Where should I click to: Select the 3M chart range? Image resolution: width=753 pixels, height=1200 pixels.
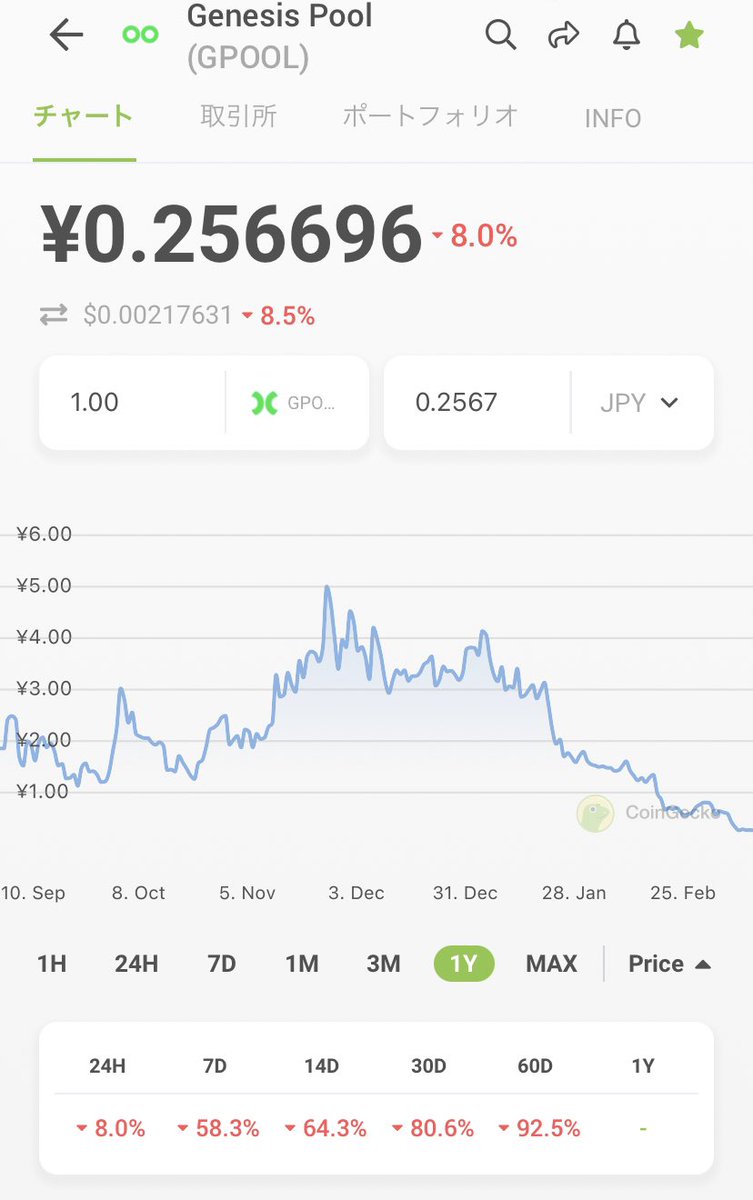click(x=383, y=964)
